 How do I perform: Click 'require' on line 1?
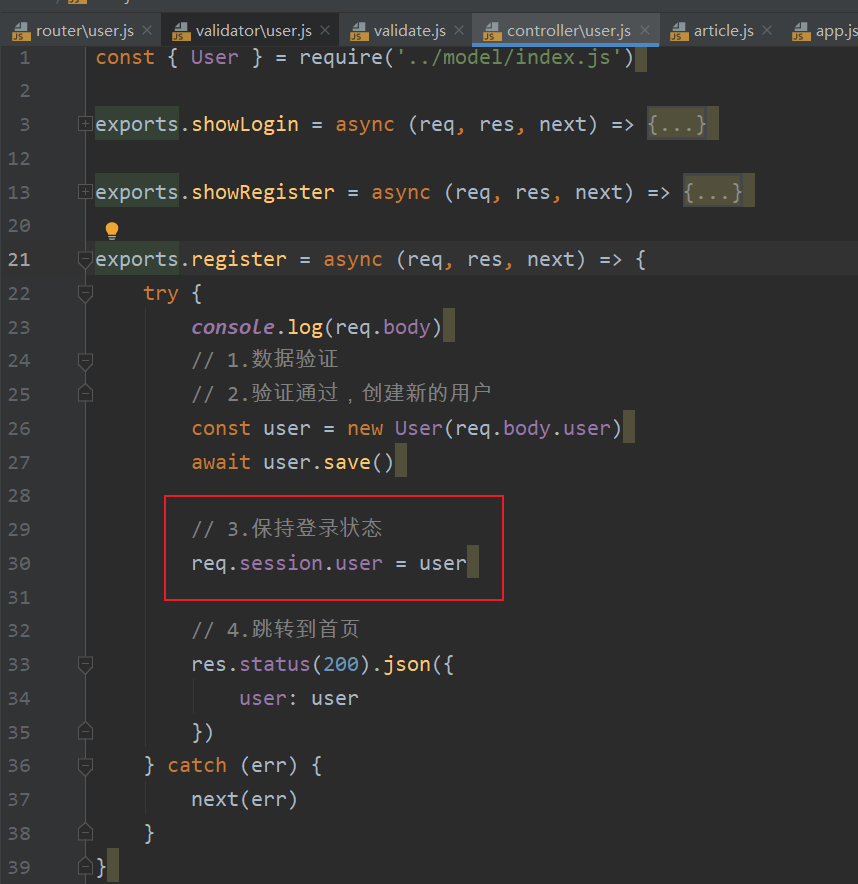pos(341,58)
